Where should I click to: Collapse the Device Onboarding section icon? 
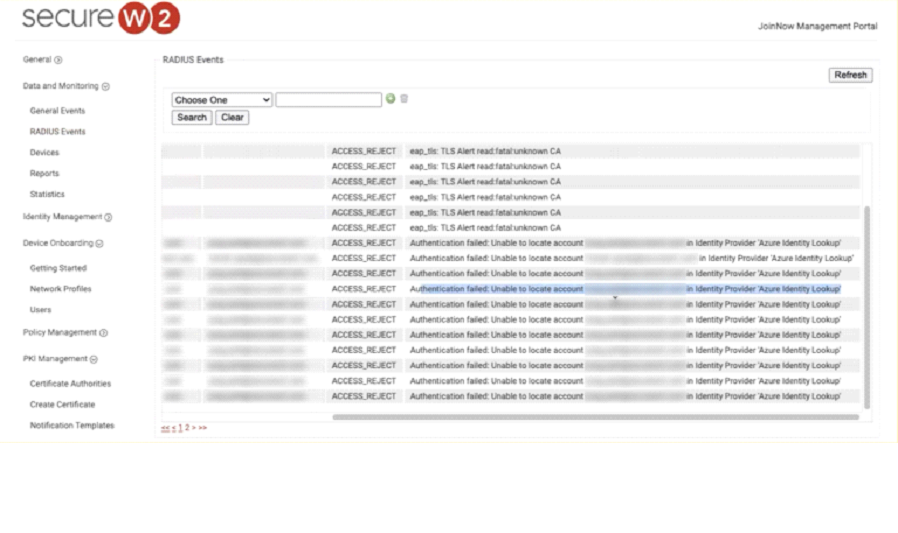pyautogui.click(x=100, y=243)
